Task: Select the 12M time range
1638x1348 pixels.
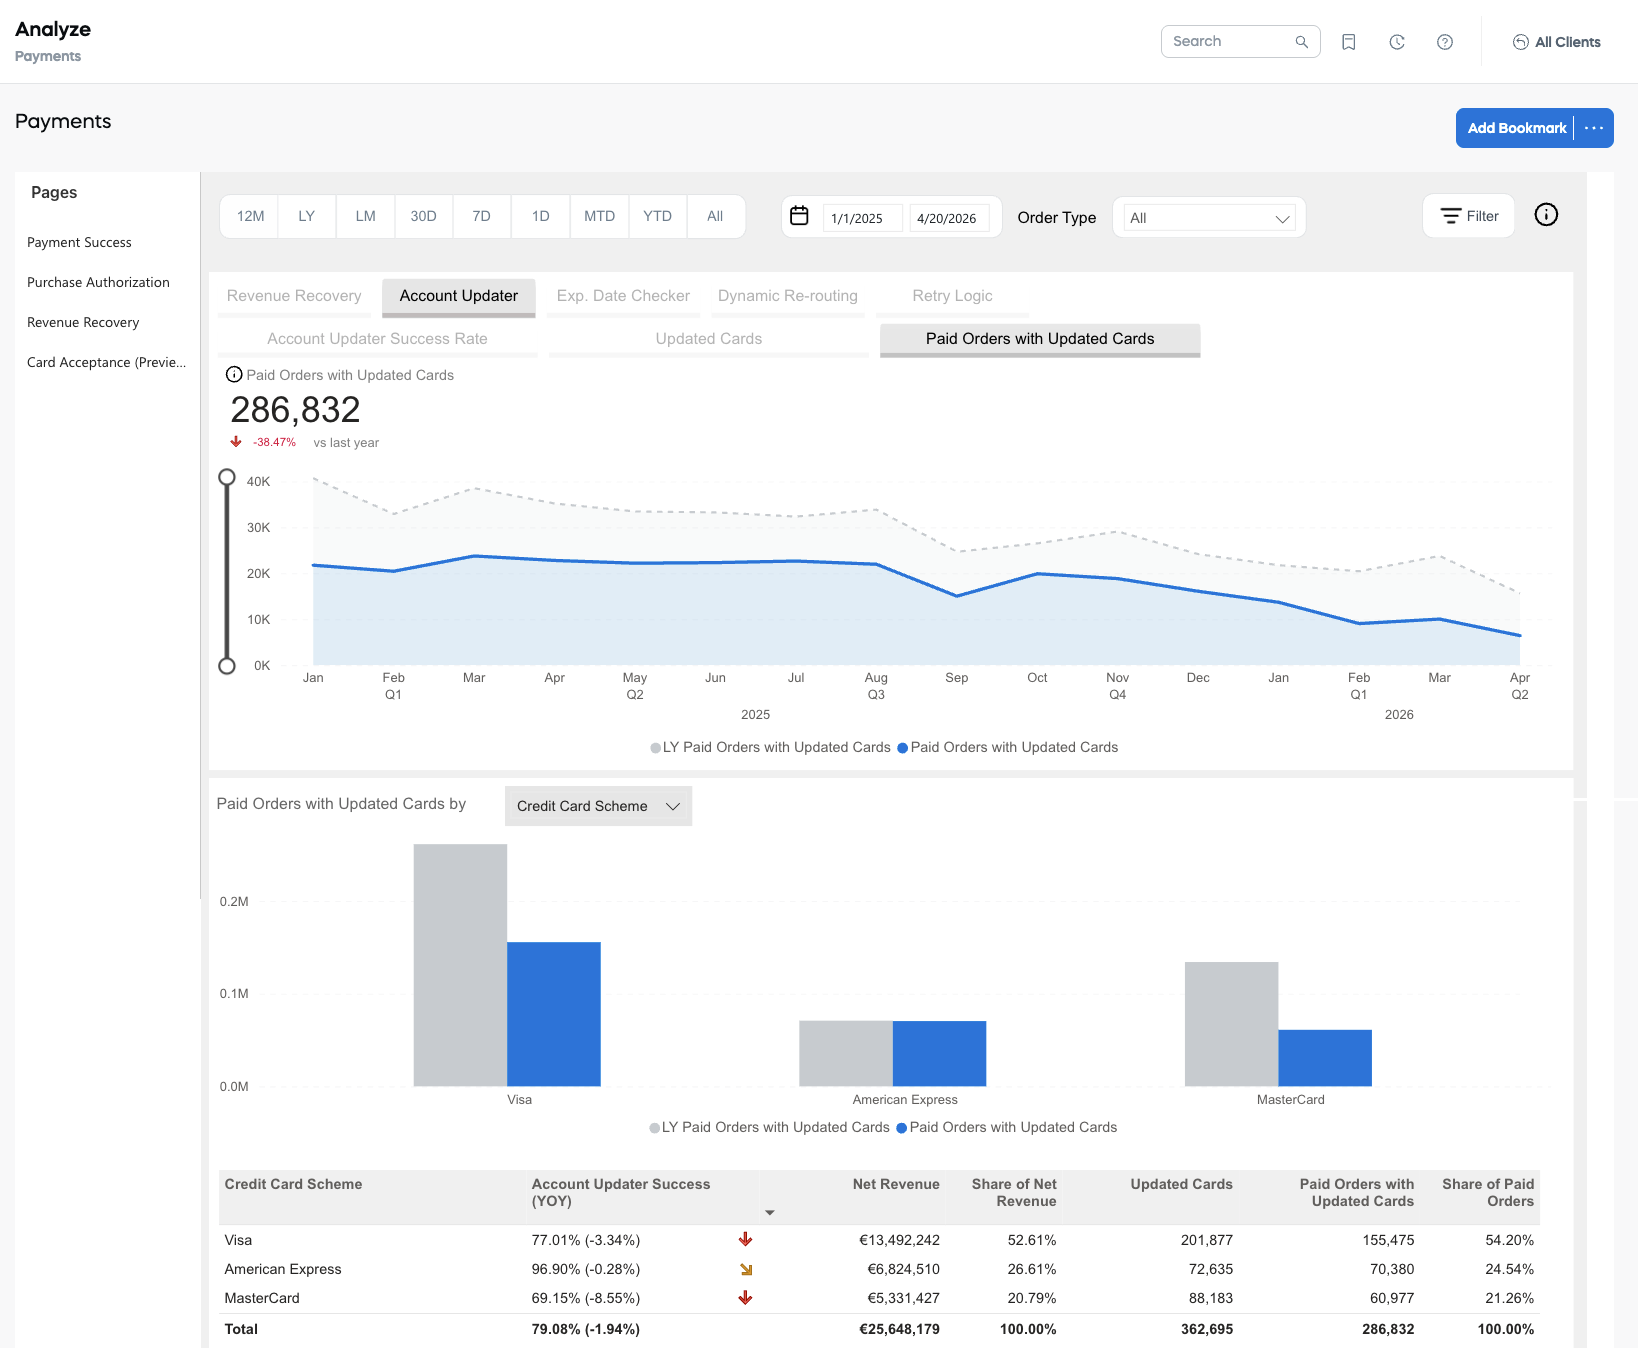Action: 250,216
